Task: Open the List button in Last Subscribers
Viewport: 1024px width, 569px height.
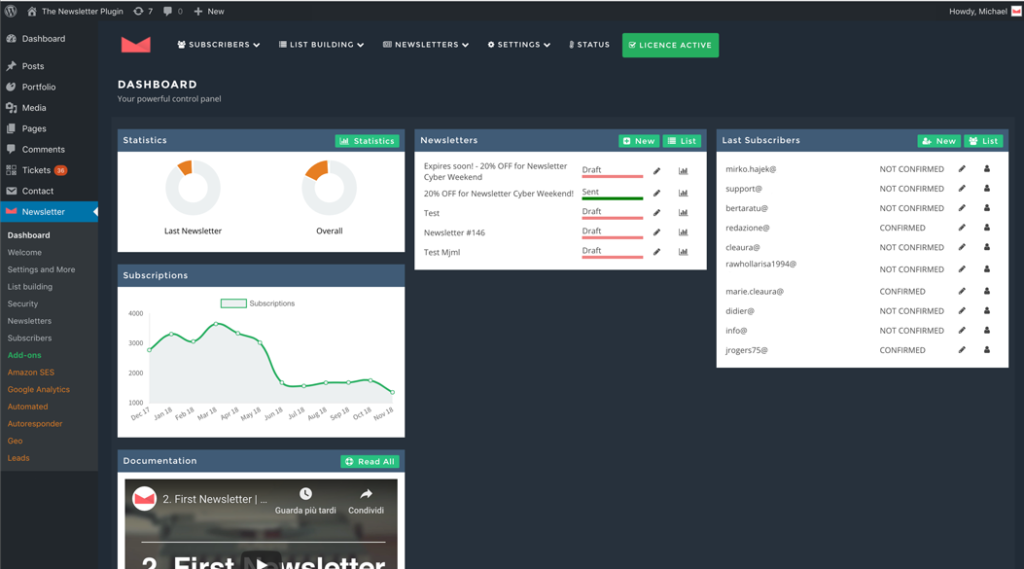Action: tap(984, 141)
